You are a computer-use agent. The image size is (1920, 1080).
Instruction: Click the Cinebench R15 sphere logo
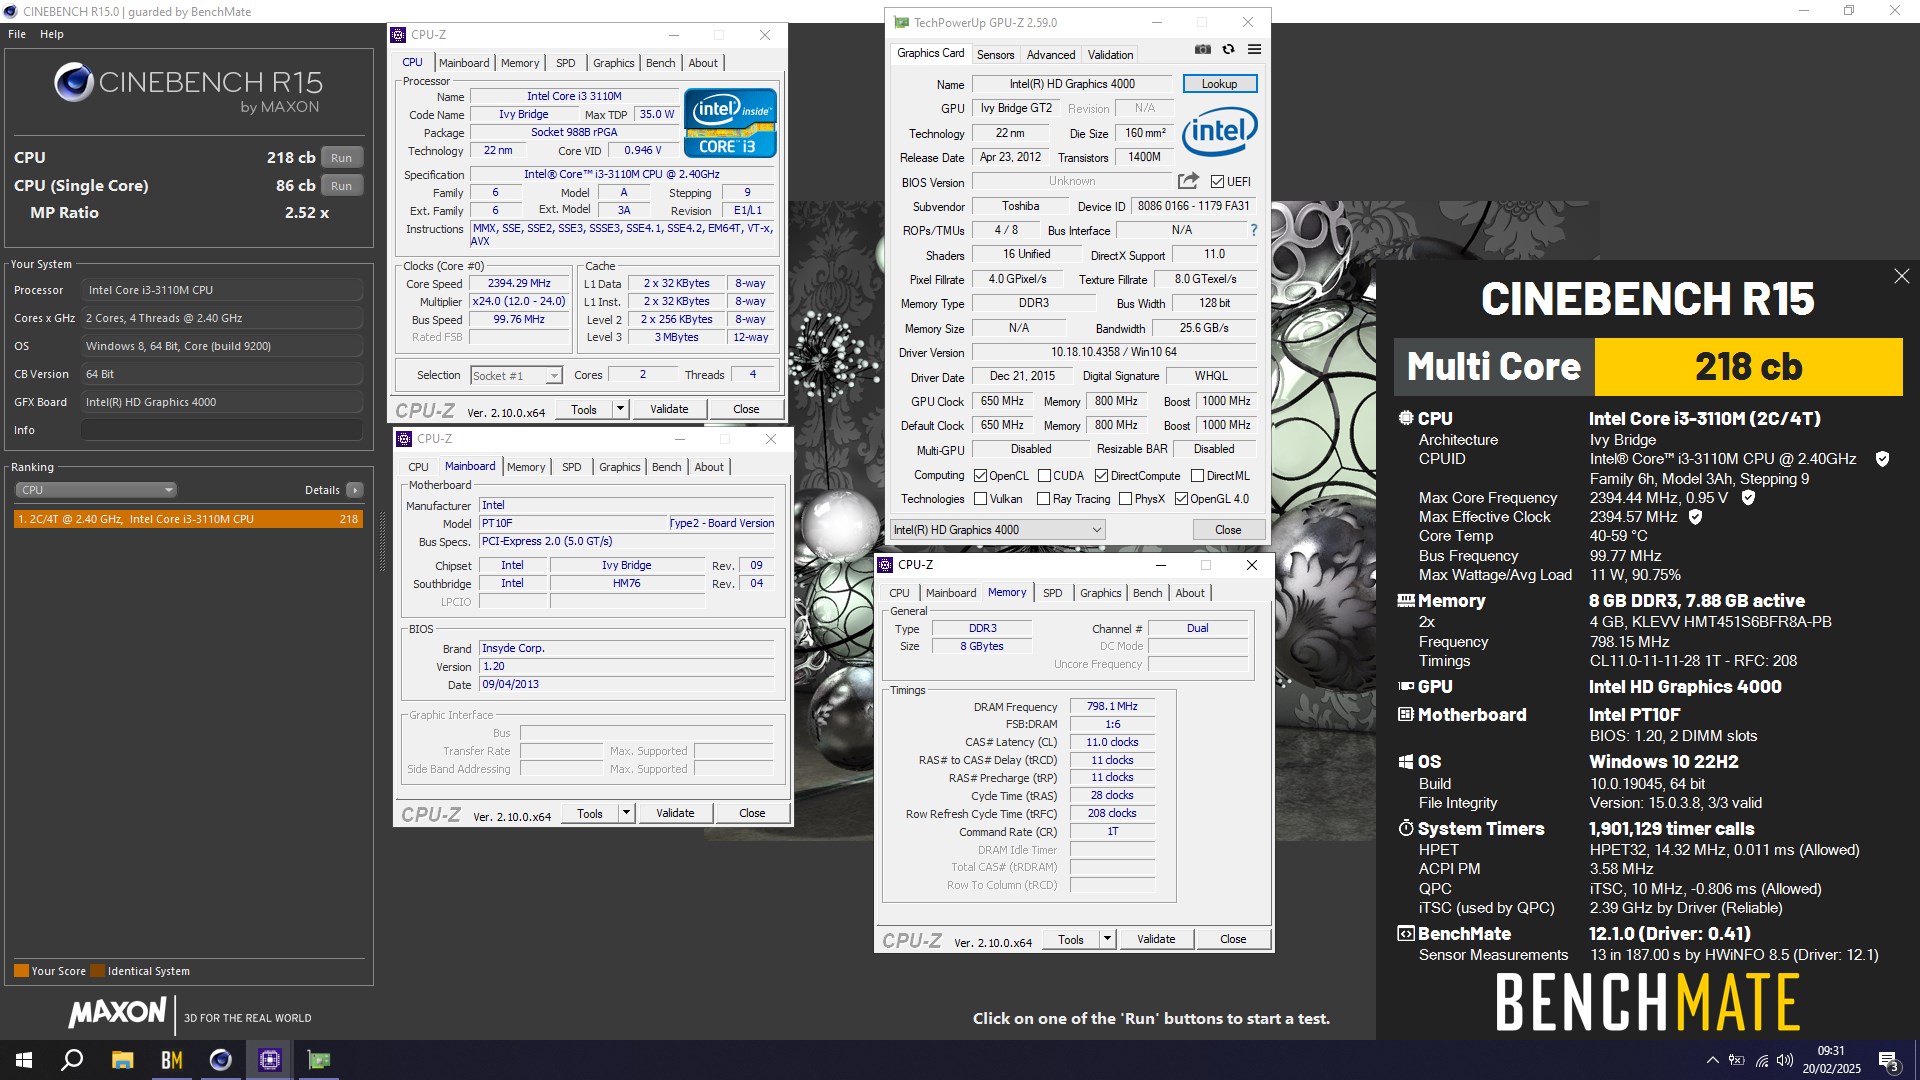click(x=73, y=82)
